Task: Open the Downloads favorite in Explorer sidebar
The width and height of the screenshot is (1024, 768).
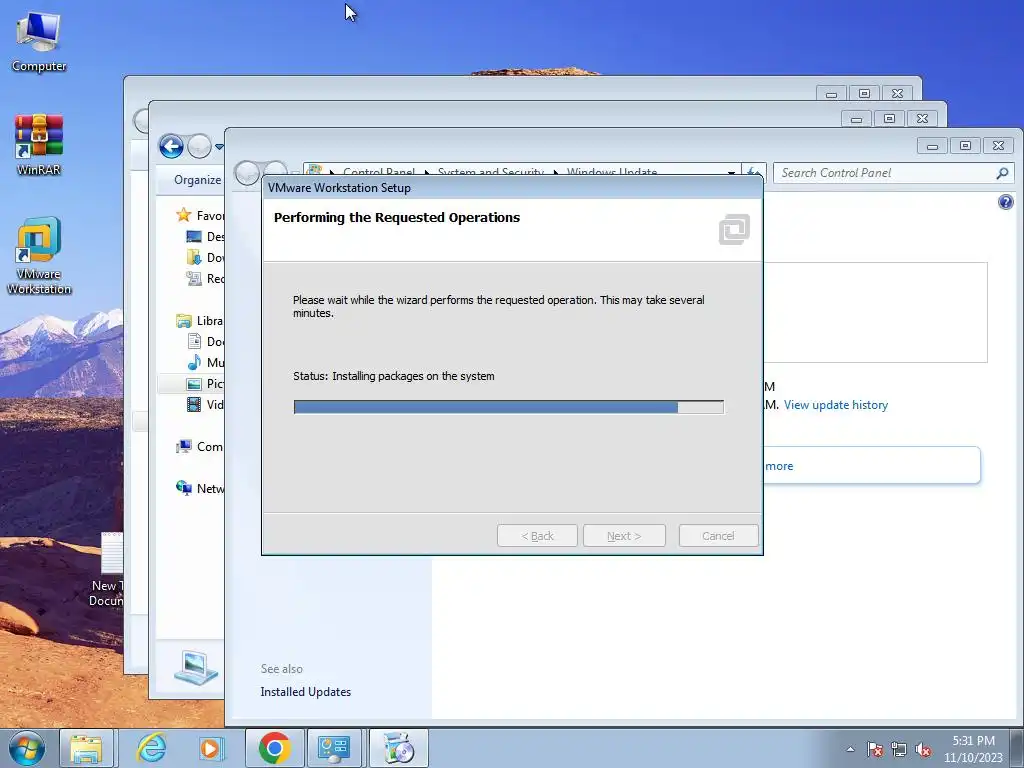Action: point(206,257)
